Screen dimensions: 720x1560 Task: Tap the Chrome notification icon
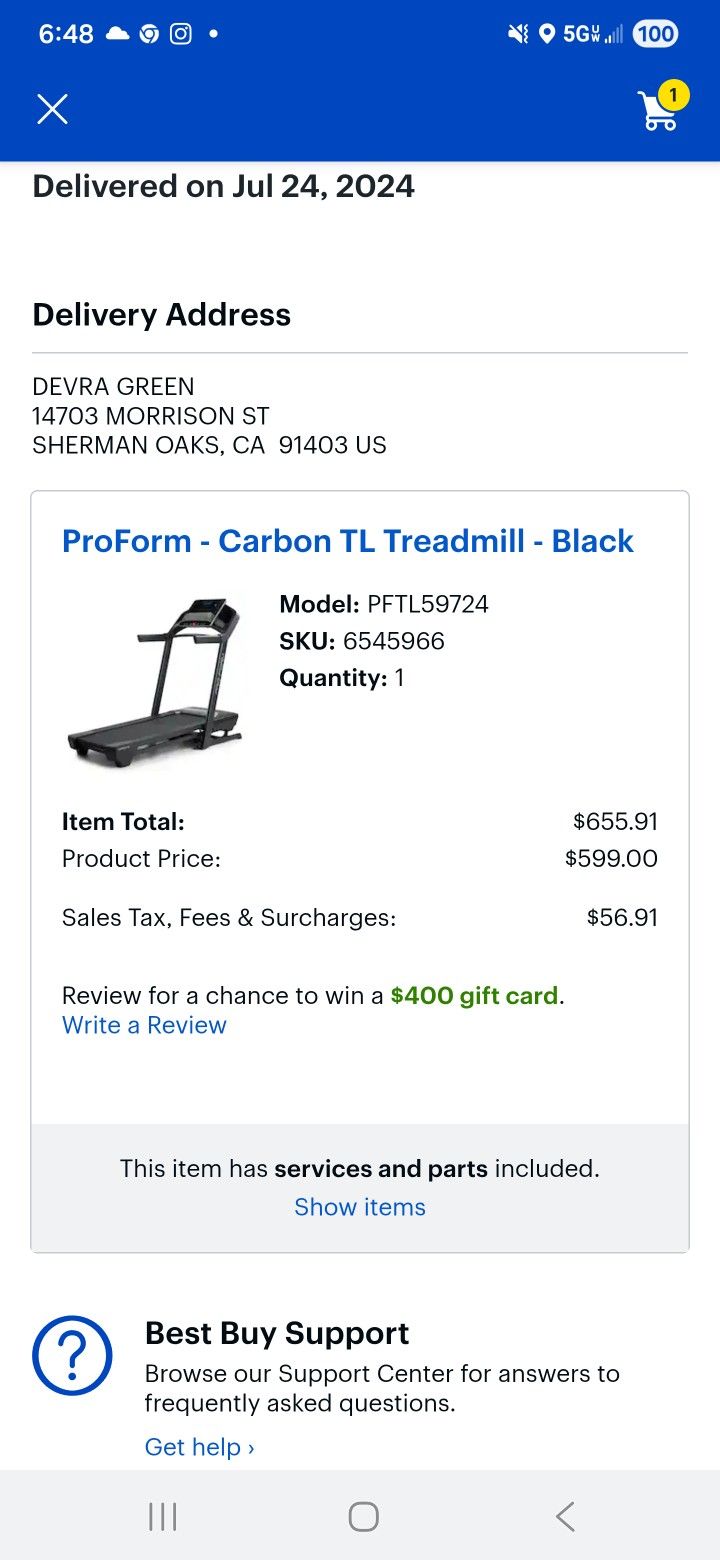coord(148,33)
